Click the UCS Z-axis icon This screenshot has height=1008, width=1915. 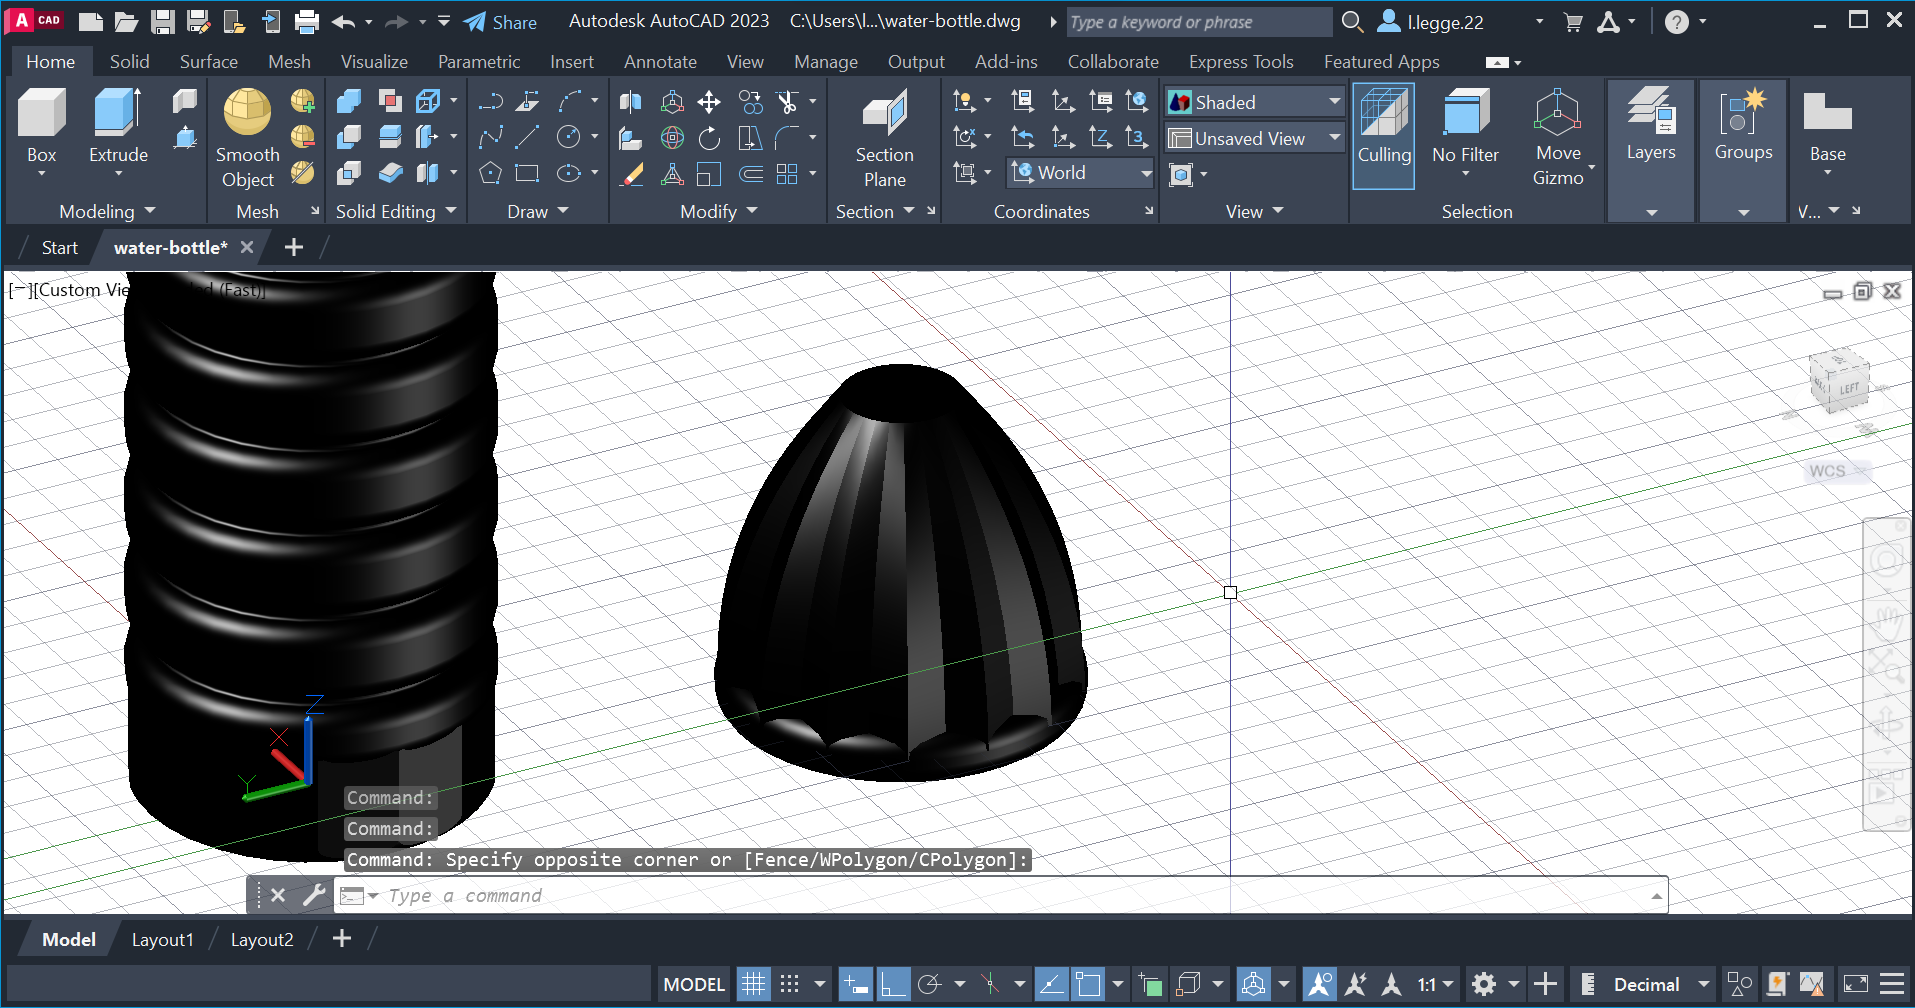click(x=1100, y=138)
